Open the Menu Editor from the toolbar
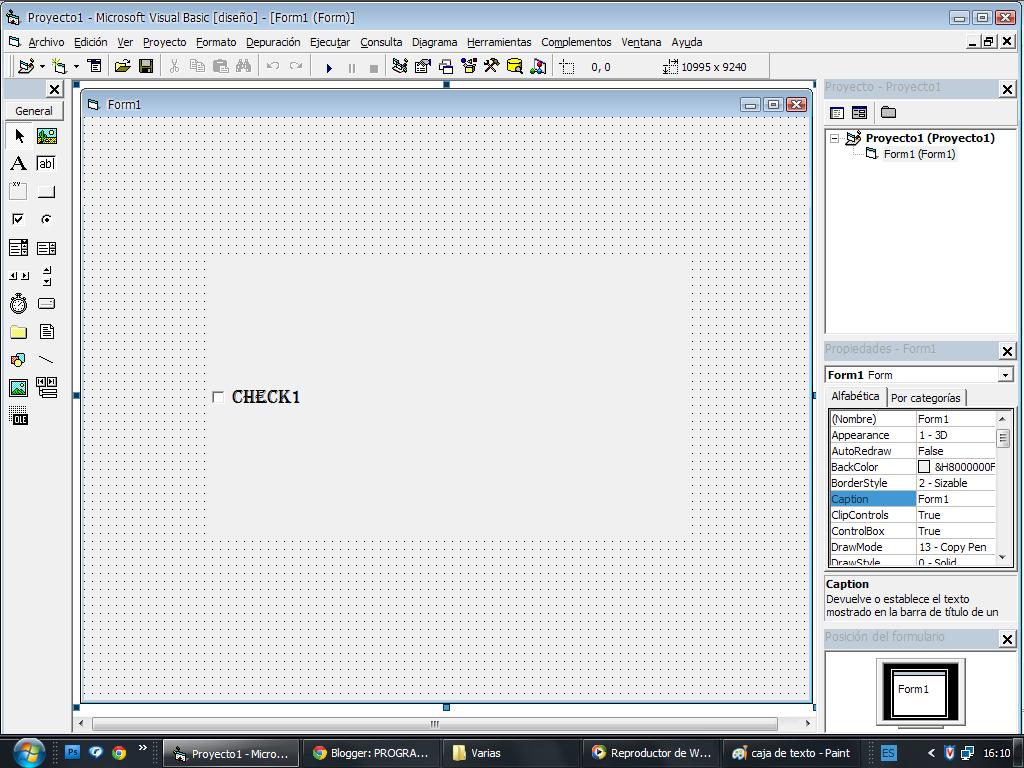The image size is (1024, 768). (x=95, y=66)
